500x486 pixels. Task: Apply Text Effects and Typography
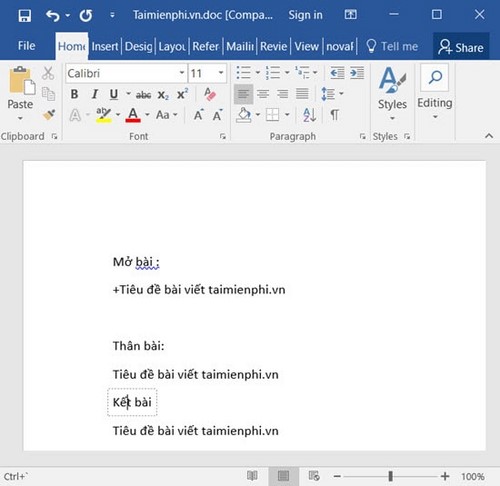pyautogui.click(x=75, y=115)
